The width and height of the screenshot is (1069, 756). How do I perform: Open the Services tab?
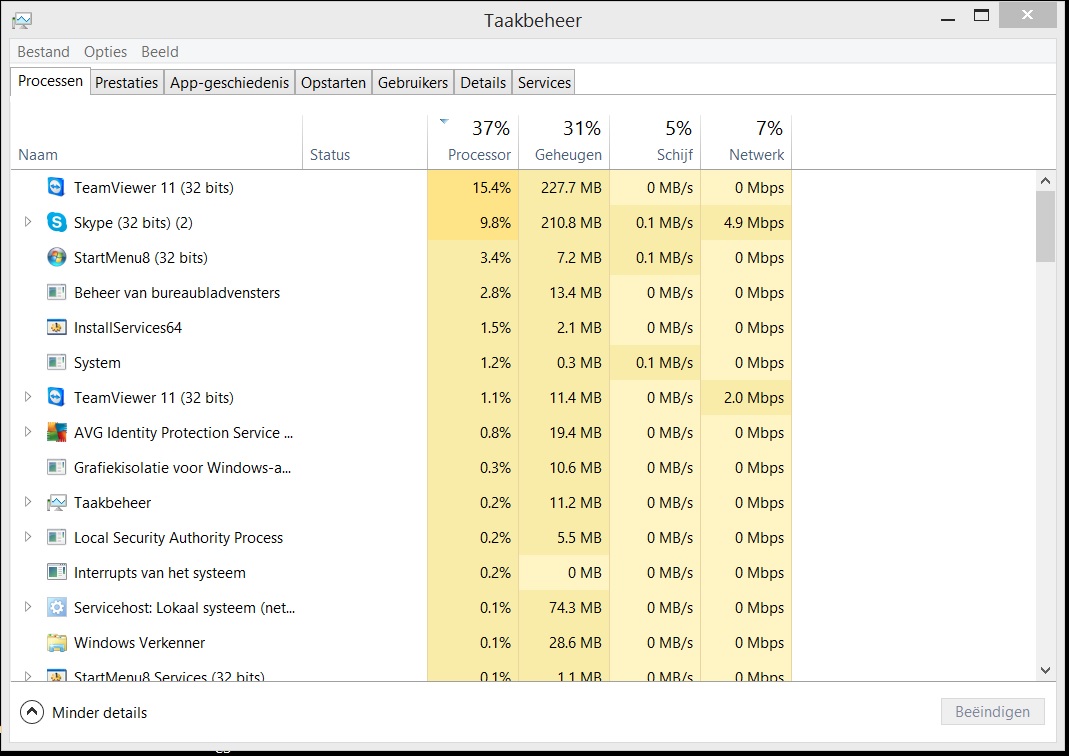[544, 82]
